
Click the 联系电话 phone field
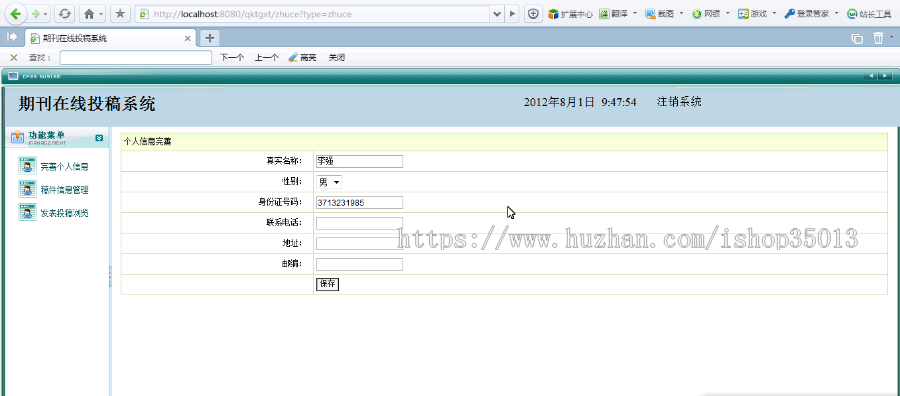[x=359, y=223]
